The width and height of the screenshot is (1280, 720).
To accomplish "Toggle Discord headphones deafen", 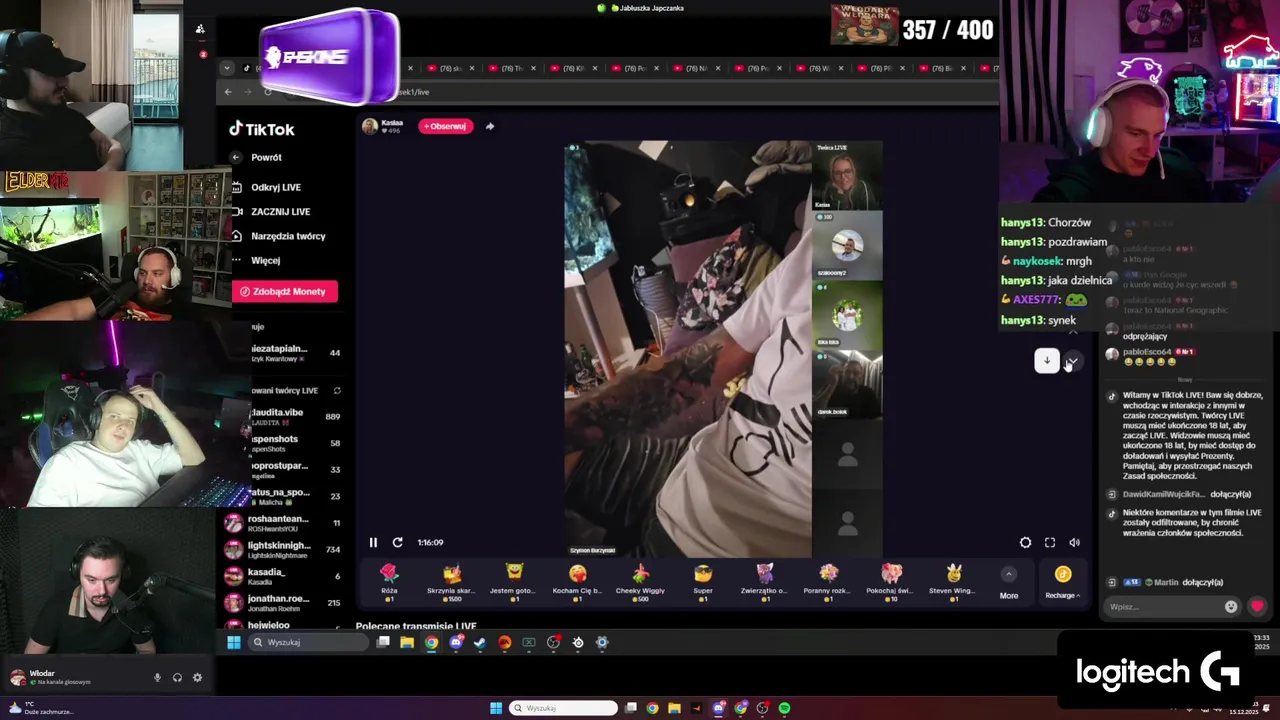I will [177, 677].
